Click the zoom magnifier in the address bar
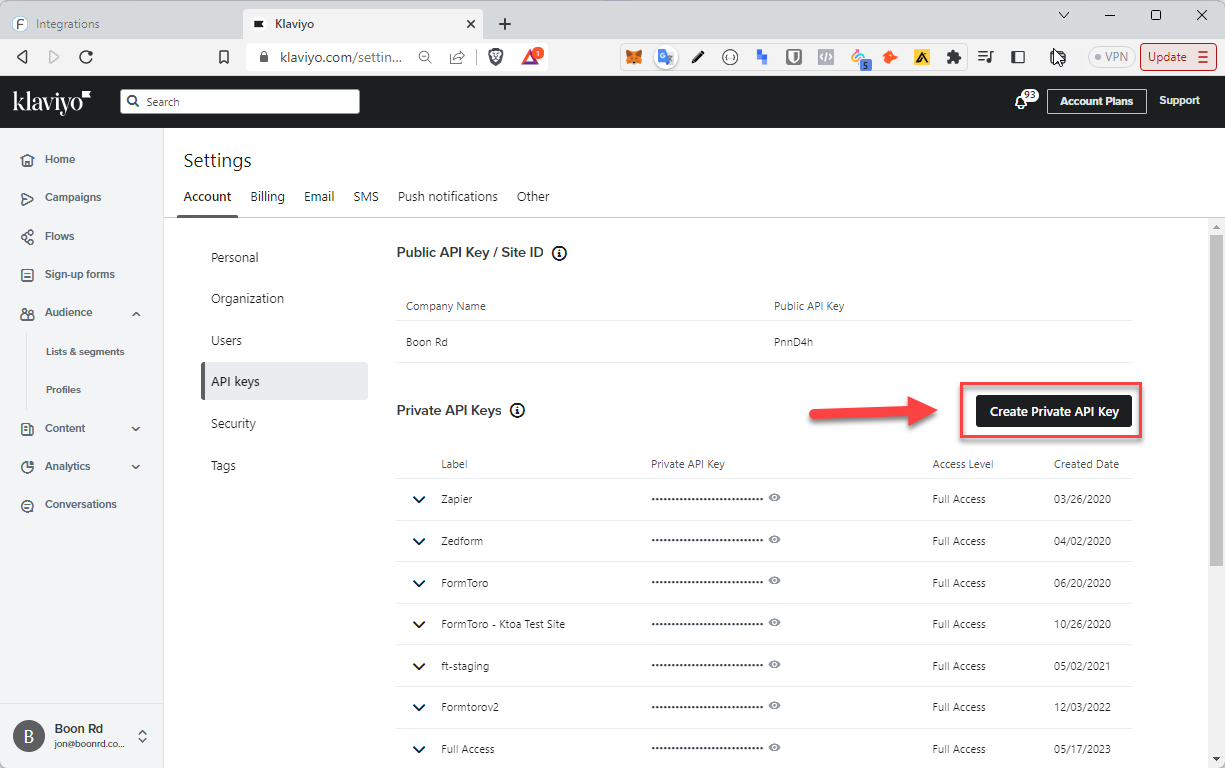Viewport: 1225px width, 768px height. point(425,57)
